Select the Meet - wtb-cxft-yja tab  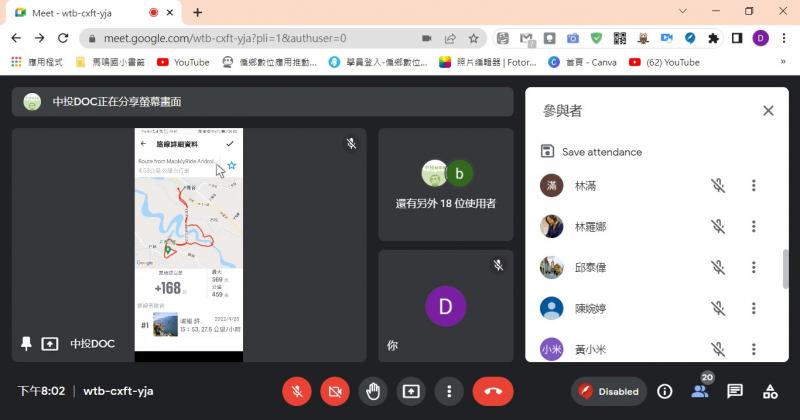tap(93, 13)
